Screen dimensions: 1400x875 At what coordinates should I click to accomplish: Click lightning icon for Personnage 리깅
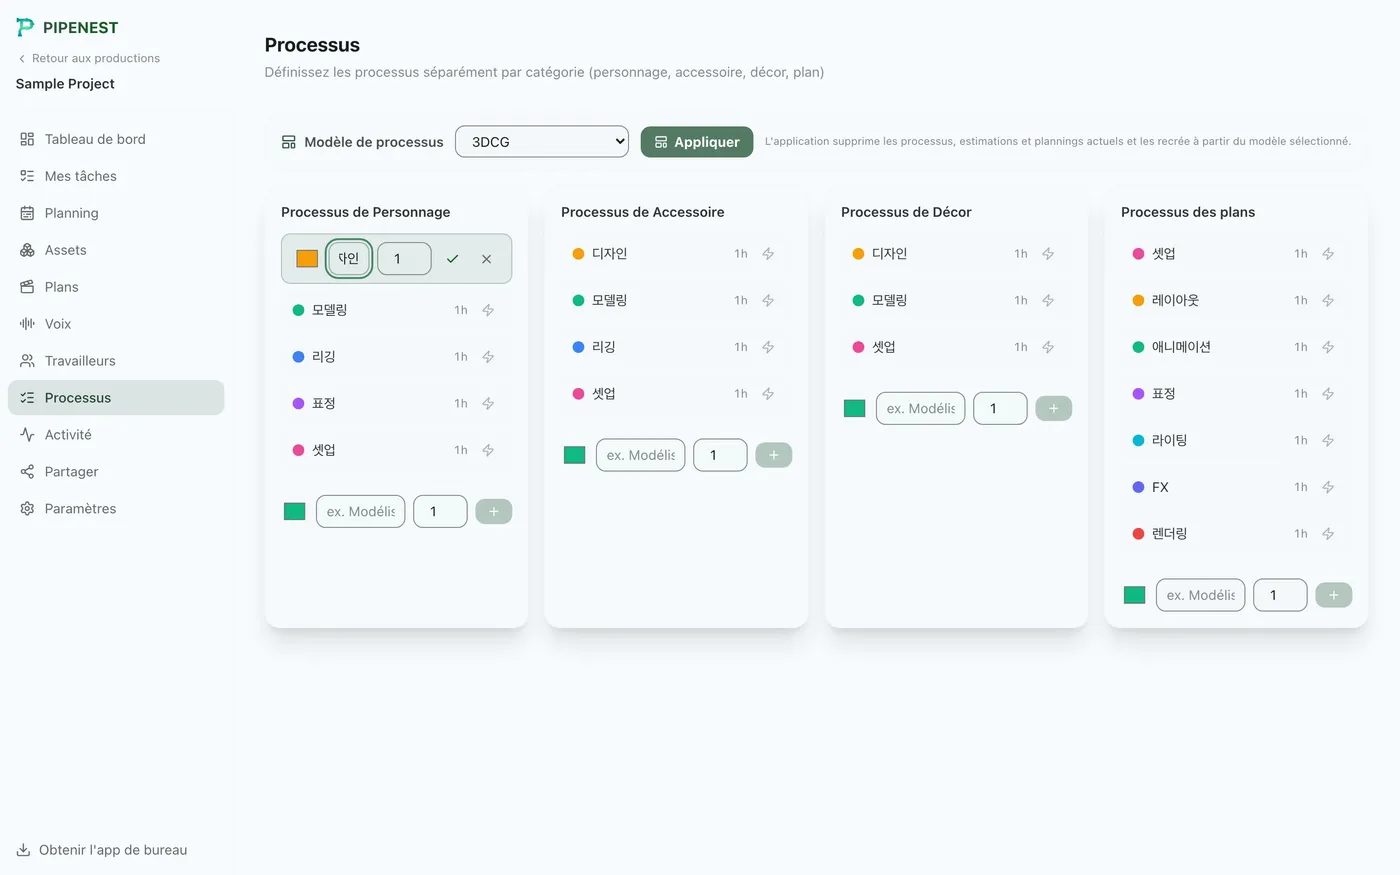(488, 357)
